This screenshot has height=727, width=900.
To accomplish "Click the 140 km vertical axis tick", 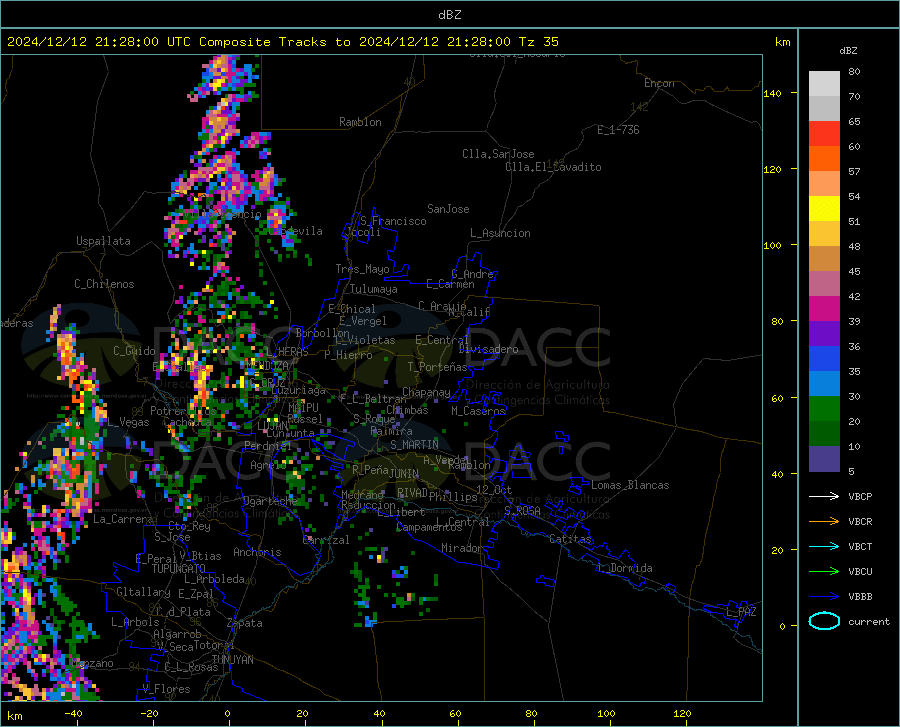I will tap(772, 93).
